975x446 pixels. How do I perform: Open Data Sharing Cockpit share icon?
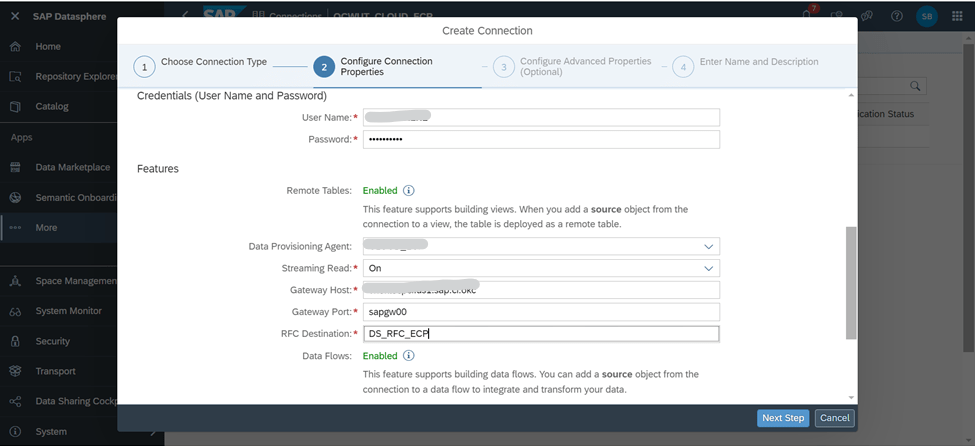[x=16, y=401]
